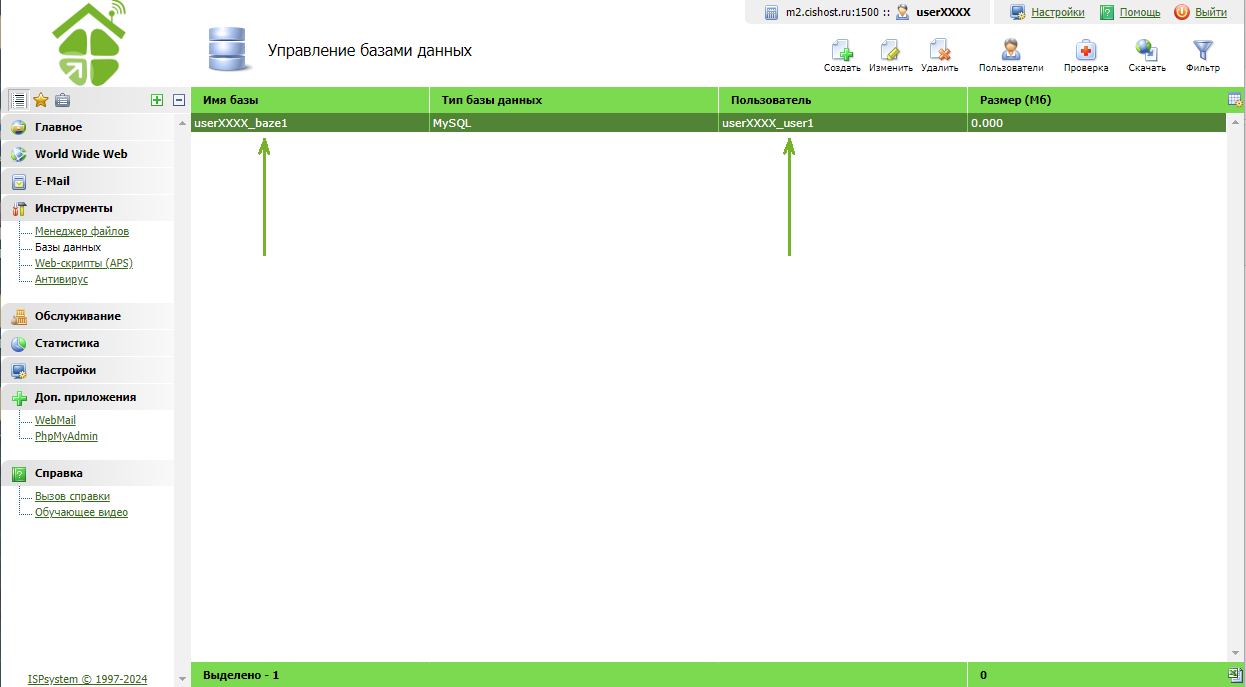
Task: Open the PhpMyAdmin link
Action: point(66,436)
